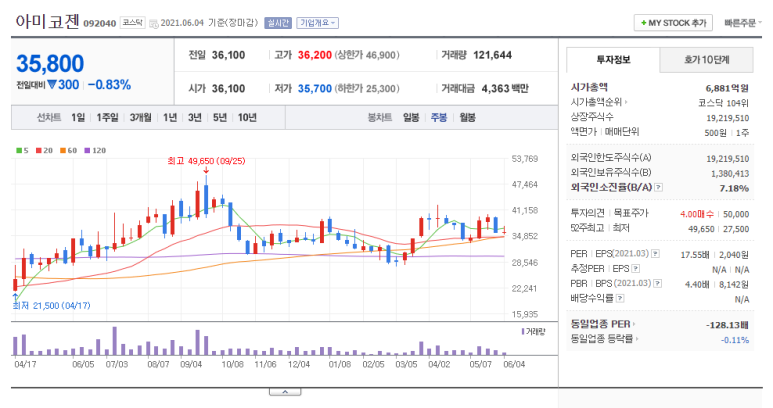This screenshot has width=773, height=408.
Task: Click the 외국인소진율 value 7.18%
Action: [734, 188]
